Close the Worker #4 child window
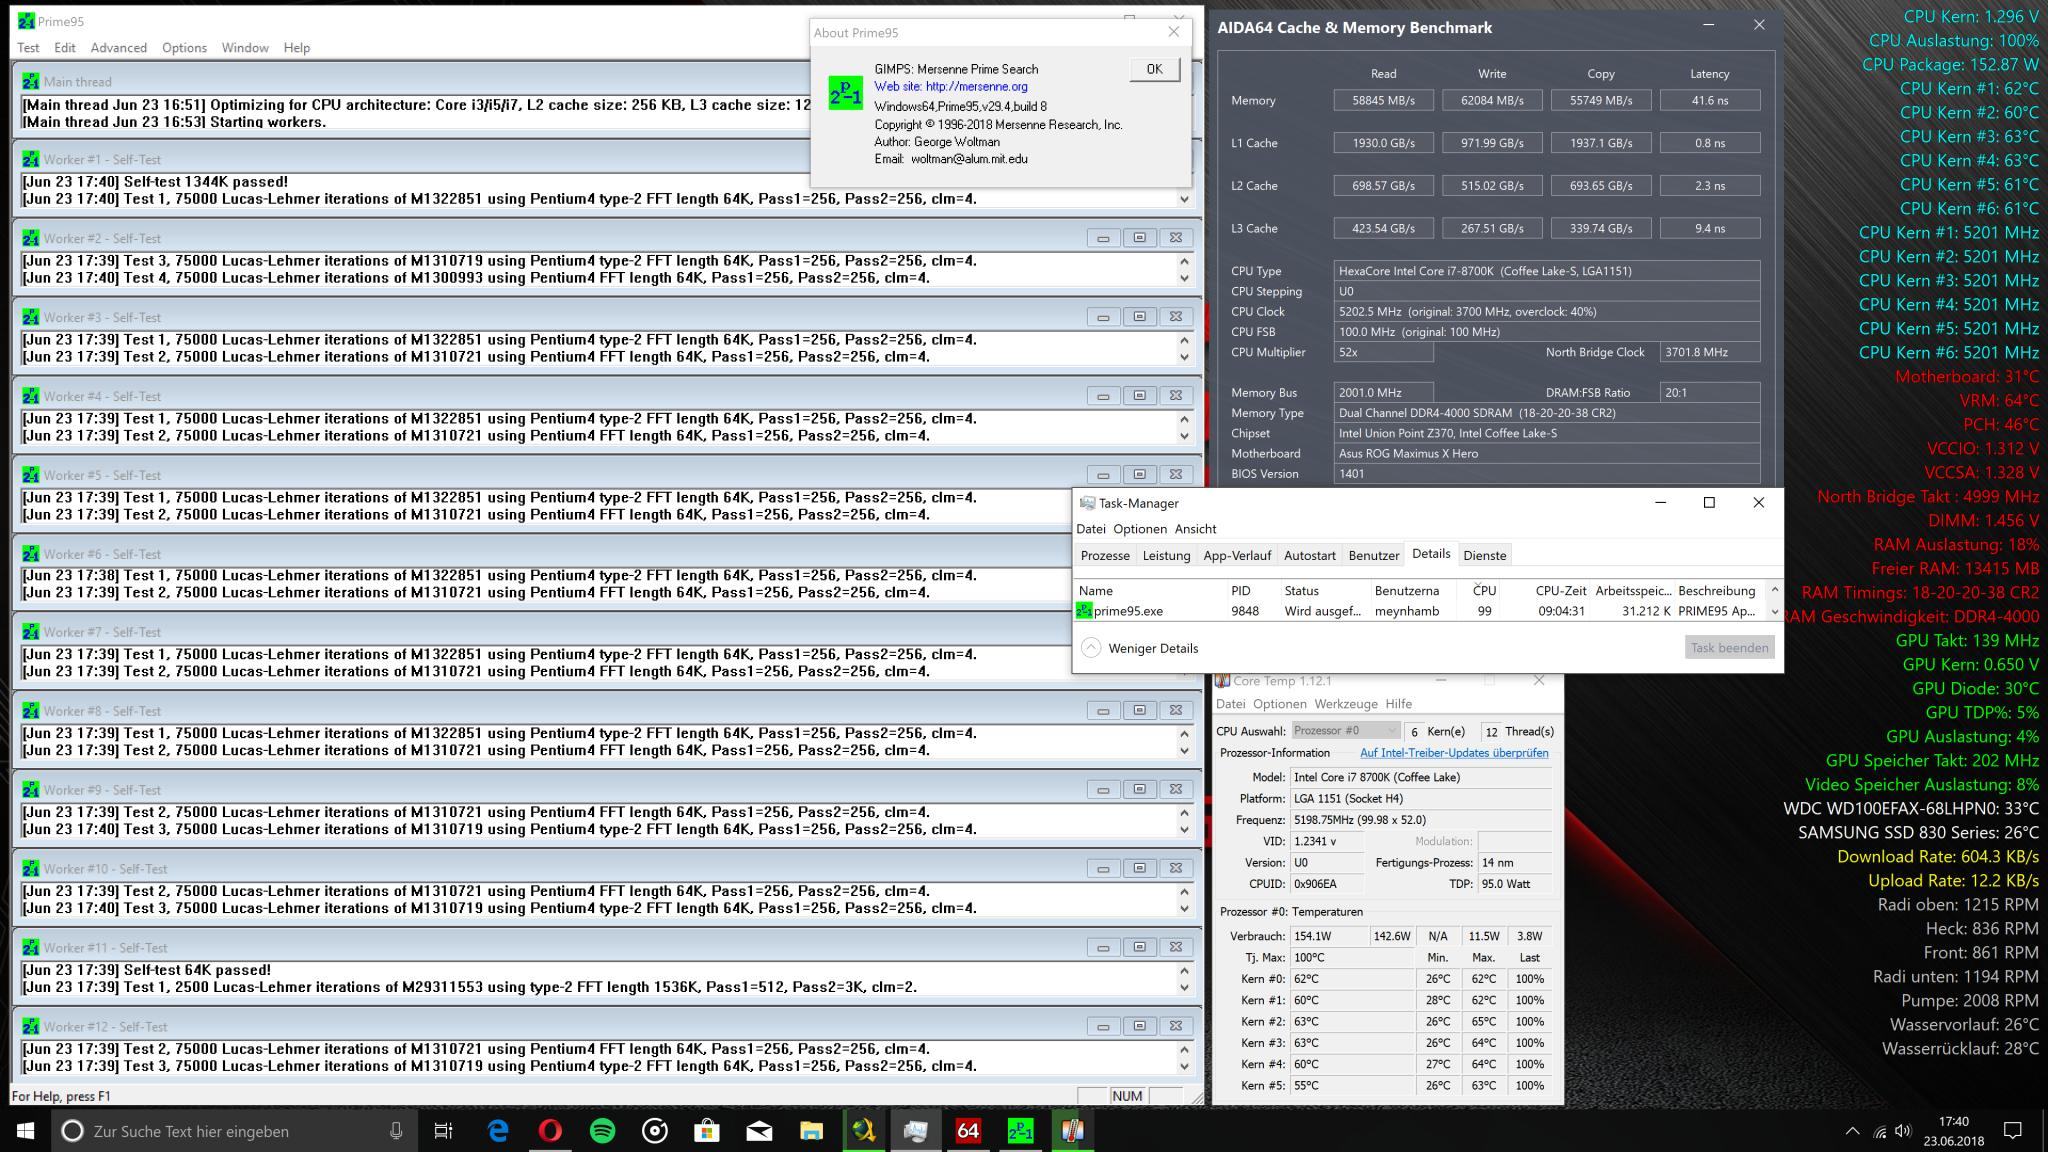Image resolution: width=2048 pixels, height=1152 pixels. [x=1176, y=395]
